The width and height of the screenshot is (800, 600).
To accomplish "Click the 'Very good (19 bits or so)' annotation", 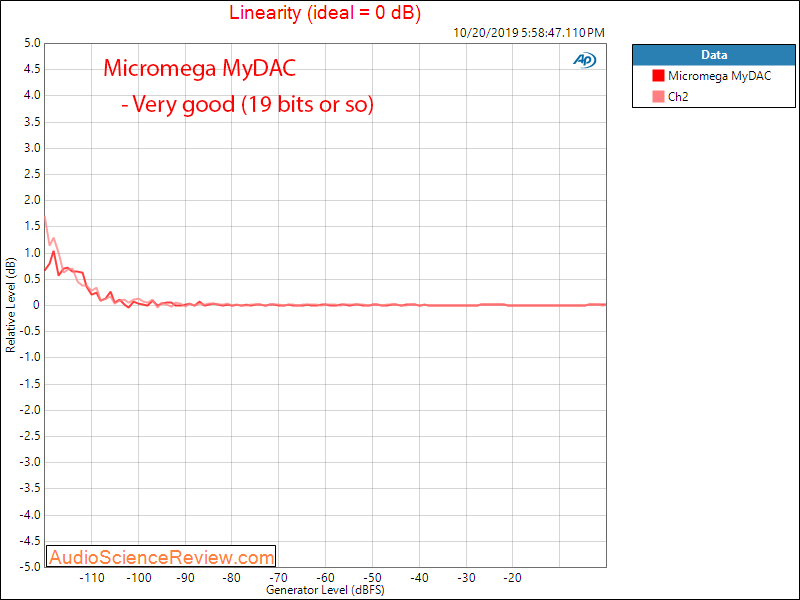I will point(247,104).
